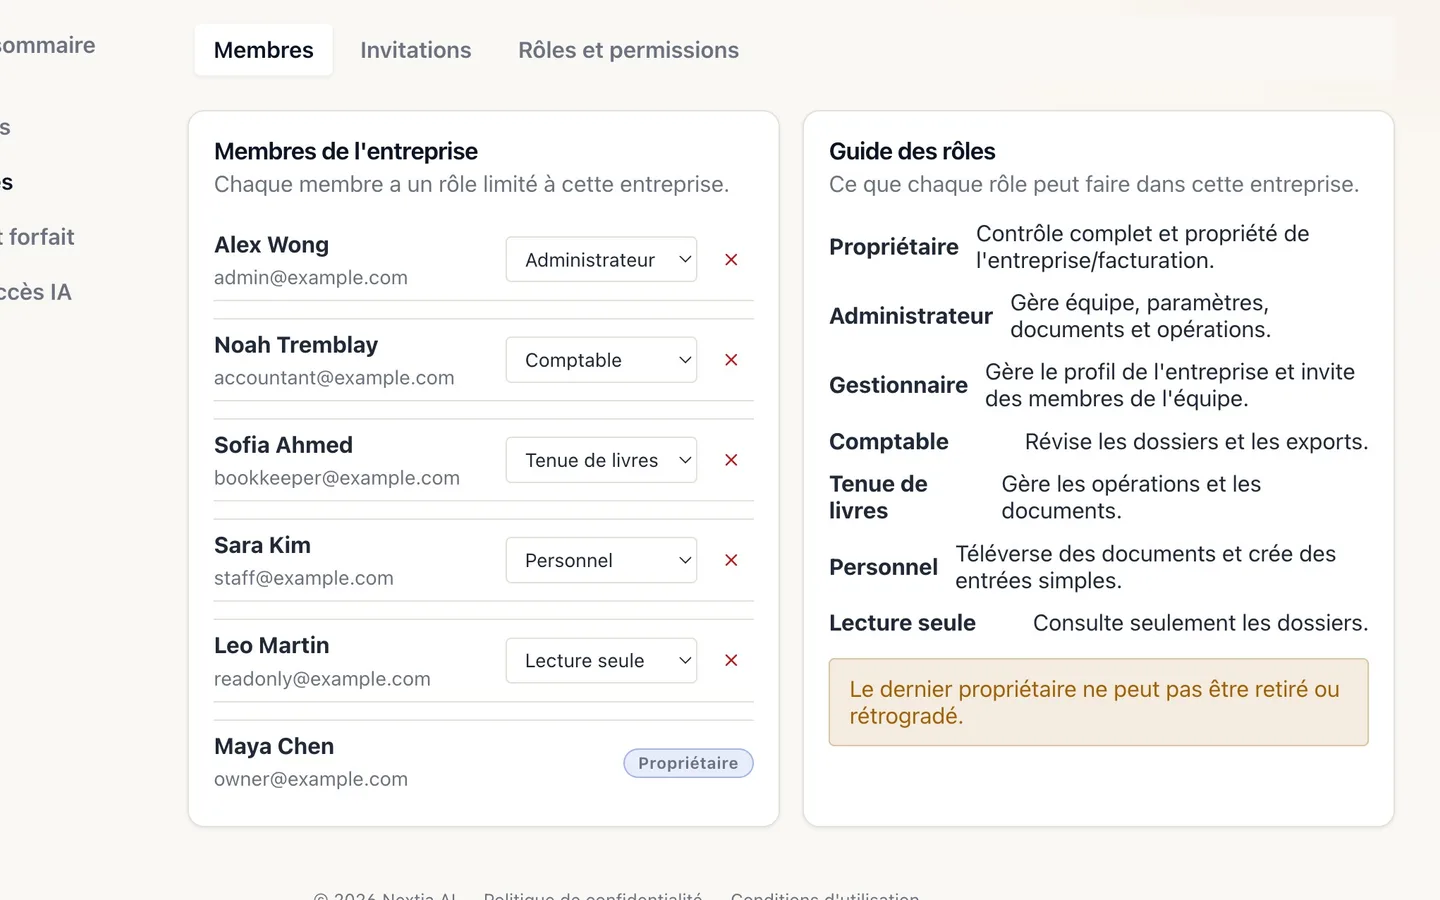Remove Leo Martin with the red X

[x=731, y=661]
